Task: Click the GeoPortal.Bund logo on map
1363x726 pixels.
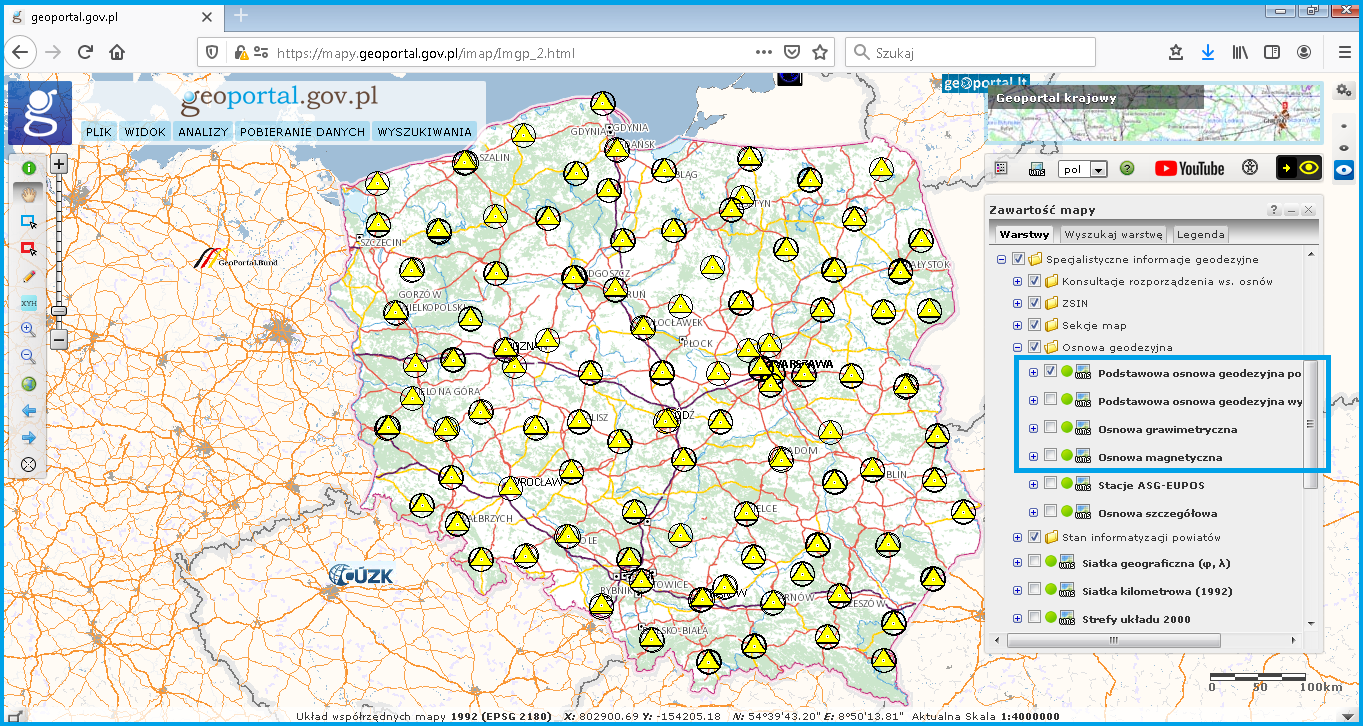Action: [235, 259]
